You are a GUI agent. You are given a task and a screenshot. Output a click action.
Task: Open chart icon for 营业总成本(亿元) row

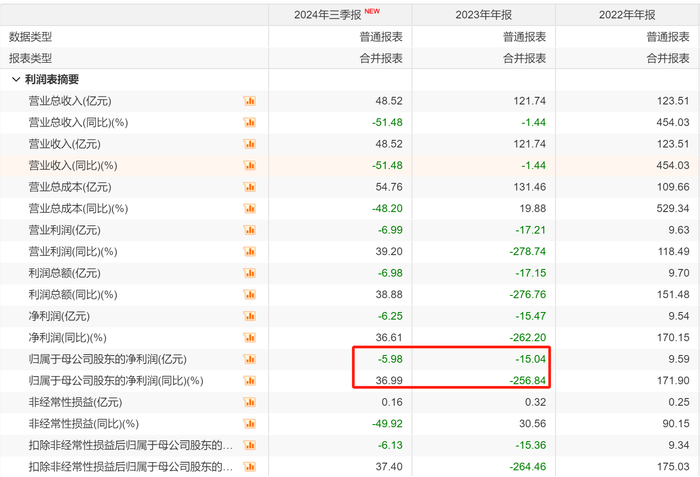pyautogui.click(x=250, y=187)
